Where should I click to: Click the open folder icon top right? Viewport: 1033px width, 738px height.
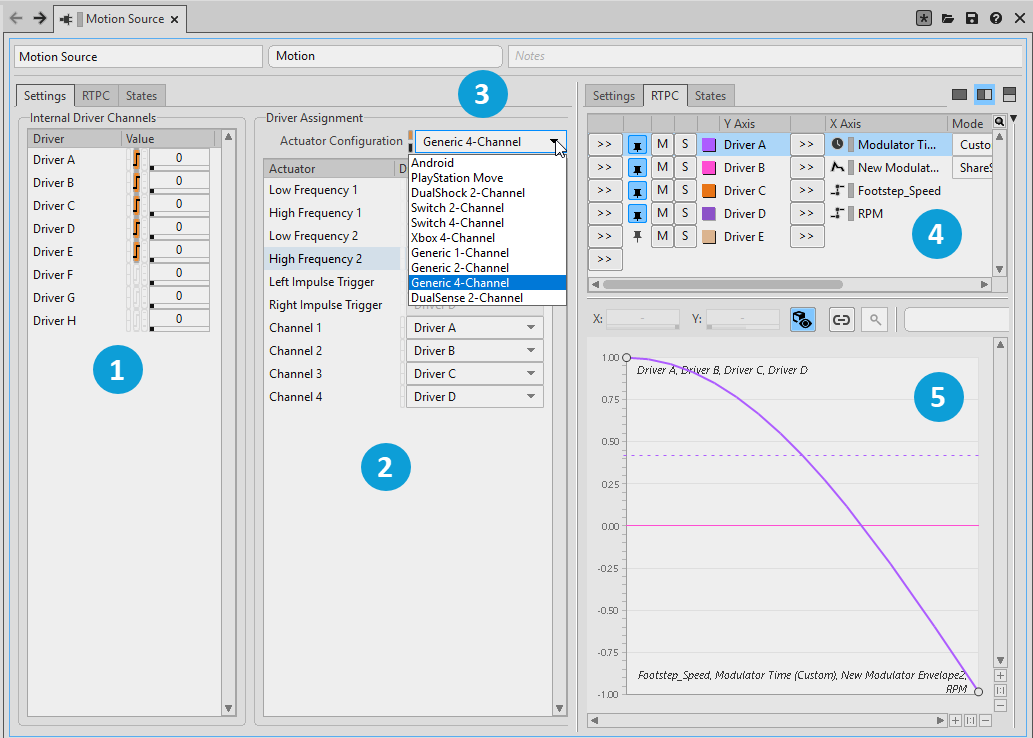(x=948, y=19)
